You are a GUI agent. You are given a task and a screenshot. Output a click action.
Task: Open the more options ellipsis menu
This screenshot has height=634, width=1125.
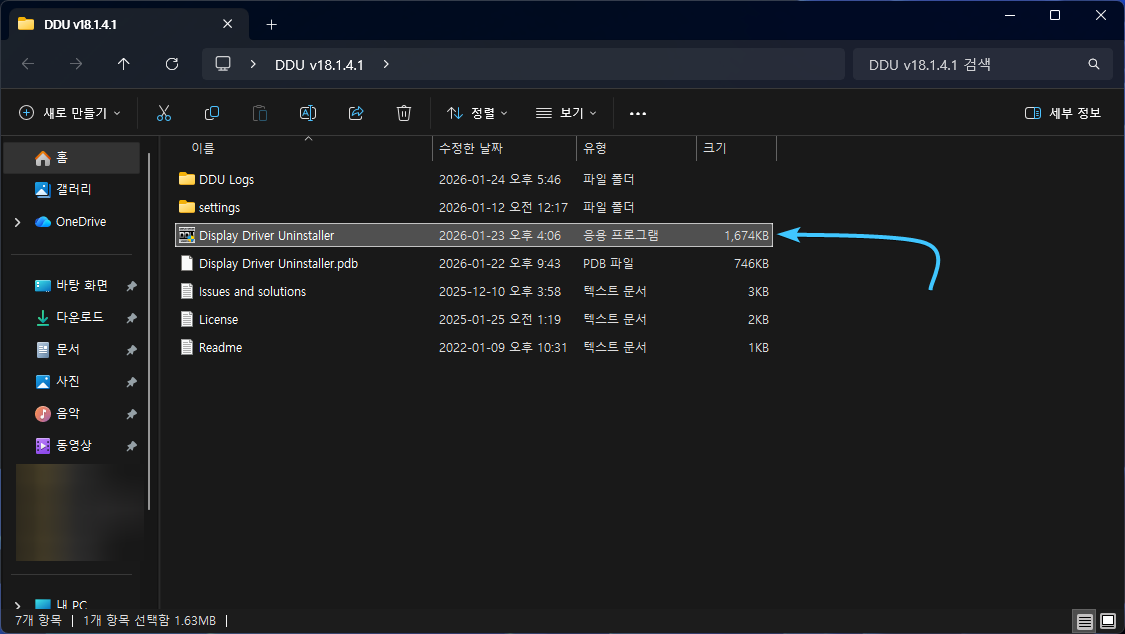638,113
